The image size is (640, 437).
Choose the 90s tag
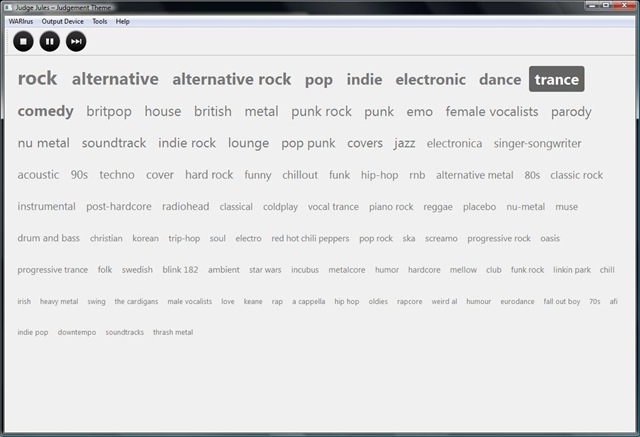79,175
